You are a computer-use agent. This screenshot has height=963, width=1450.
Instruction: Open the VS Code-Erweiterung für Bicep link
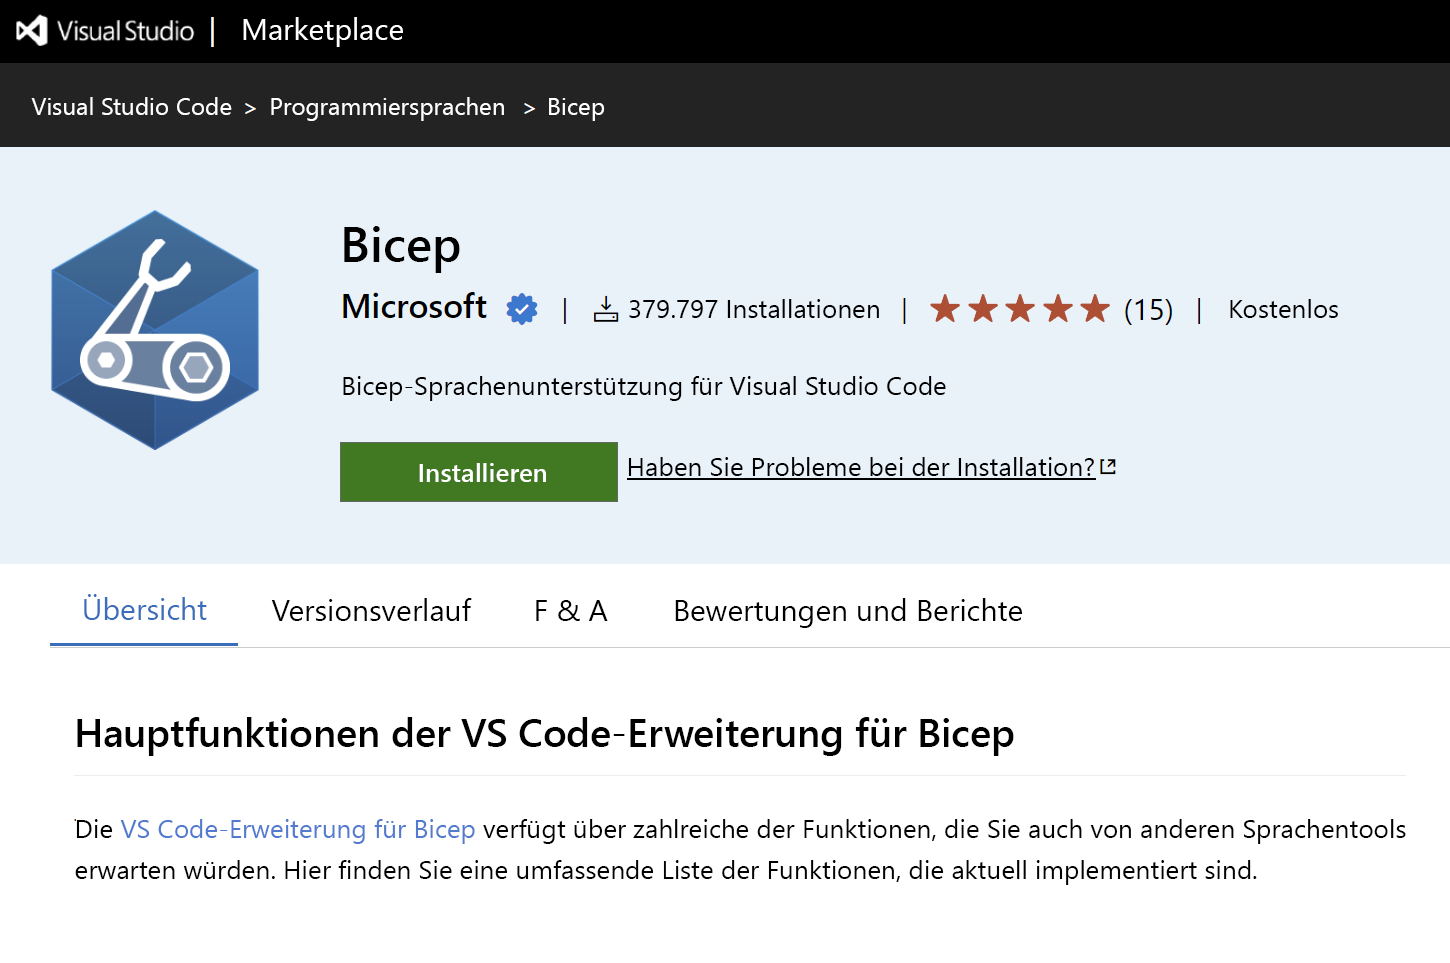tap(297, 829)
